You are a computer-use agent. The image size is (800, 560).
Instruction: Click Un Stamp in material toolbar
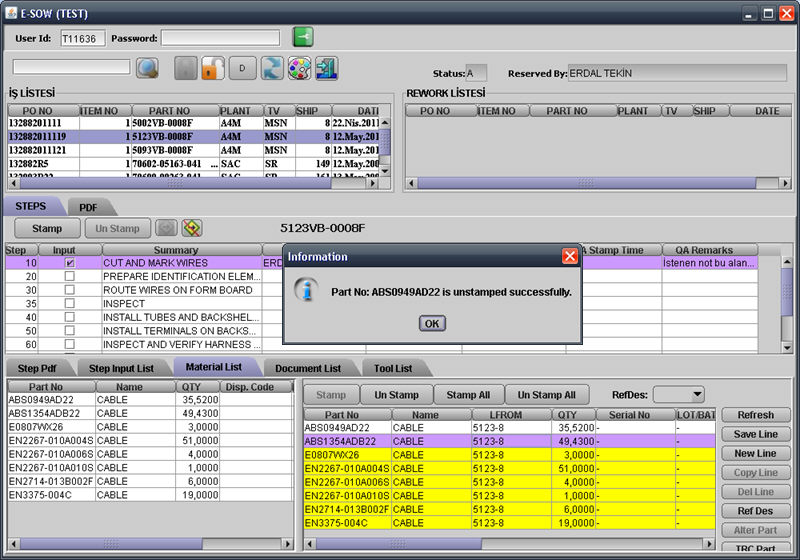[396, 395]
